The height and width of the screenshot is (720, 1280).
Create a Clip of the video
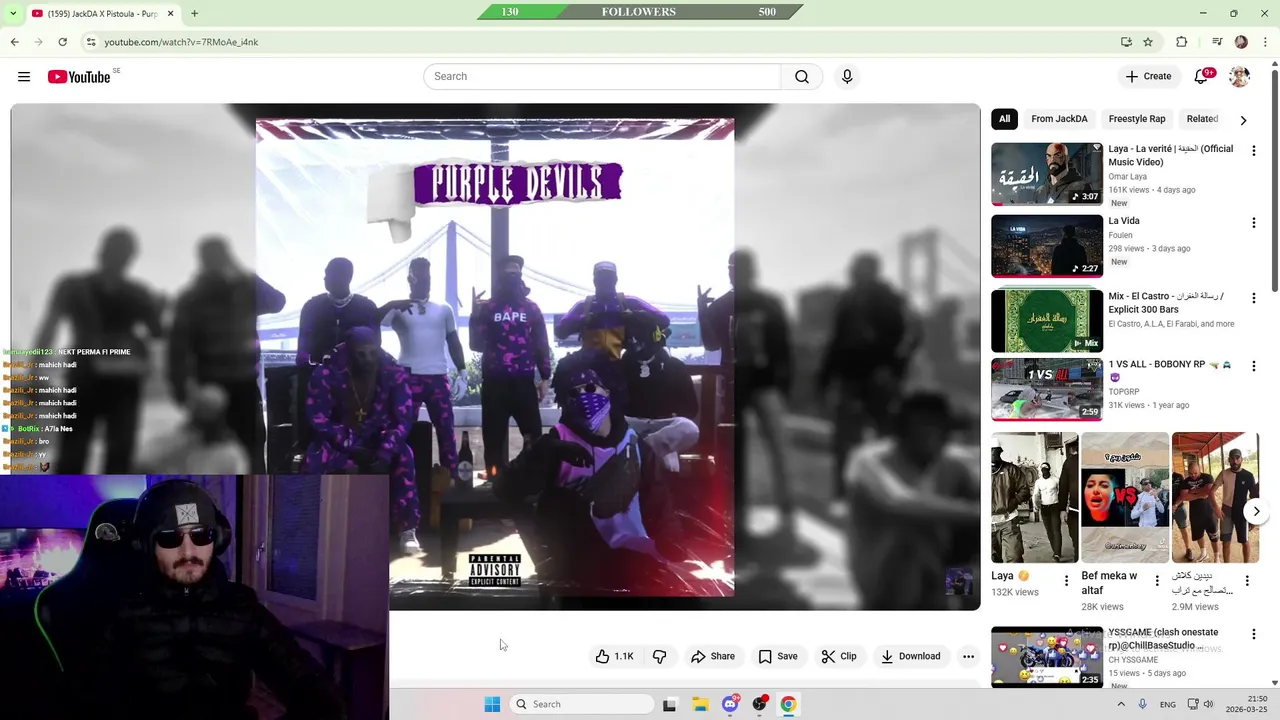pyautogui.click(x=839, y=656)
